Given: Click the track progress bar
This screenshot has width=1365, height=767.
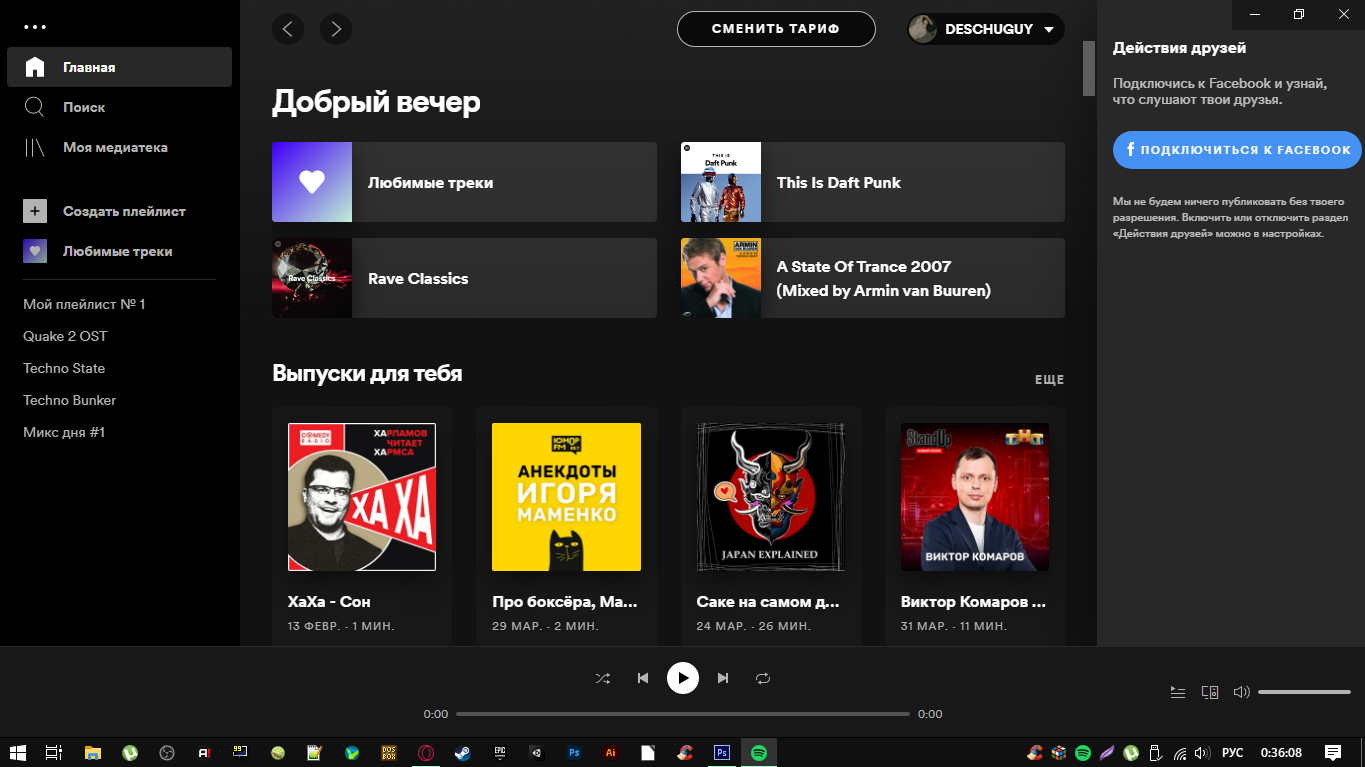Looking at the screenshot, I should click(x=683, y=714).
